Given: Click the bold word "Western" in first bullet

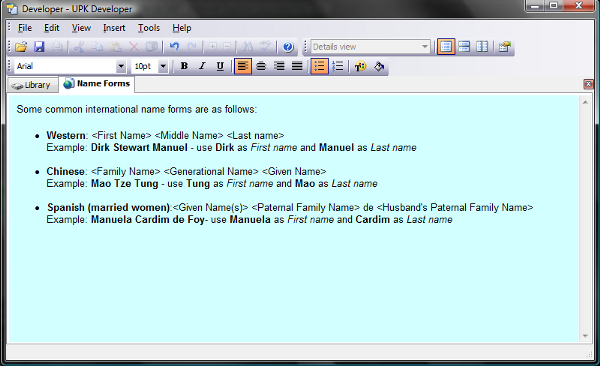Looking at the screenshot, I should click(66, 136).
